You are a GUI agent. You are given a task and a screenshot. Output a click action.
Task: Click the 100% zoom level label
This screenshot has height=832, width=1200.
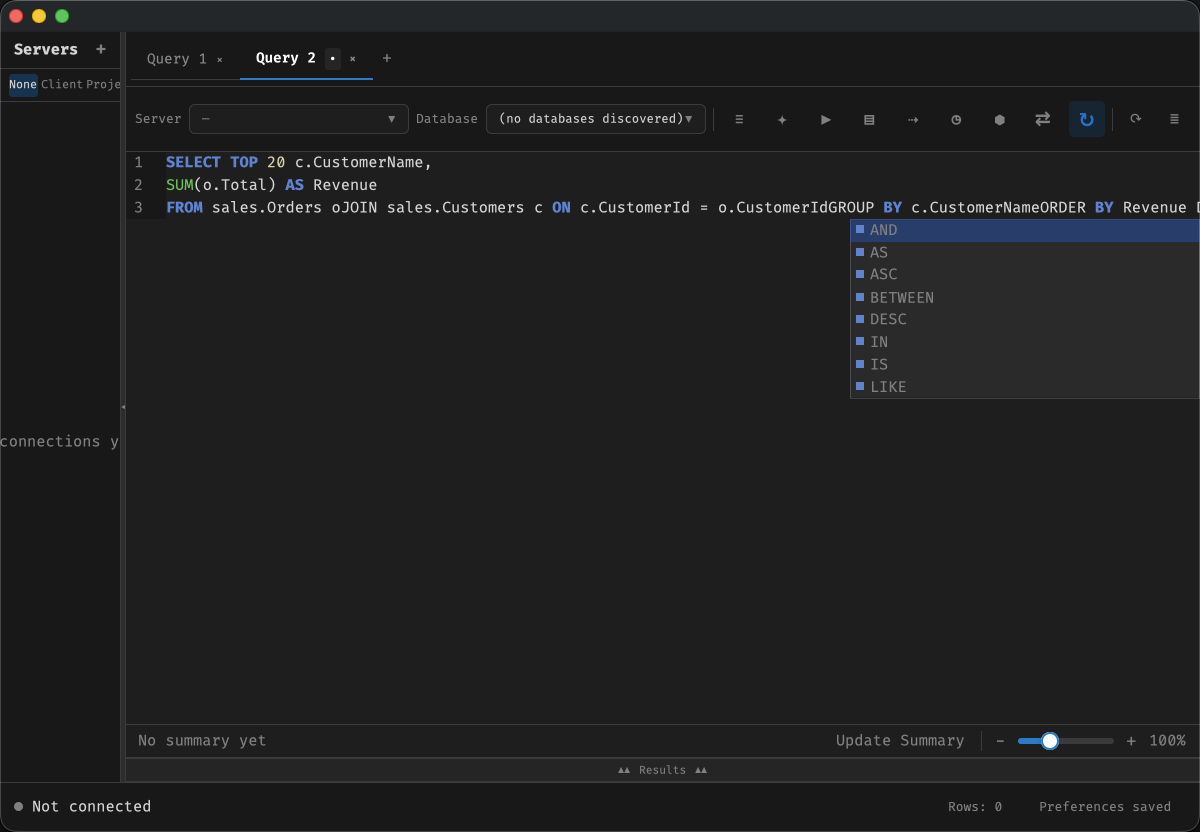(1167, 741)
